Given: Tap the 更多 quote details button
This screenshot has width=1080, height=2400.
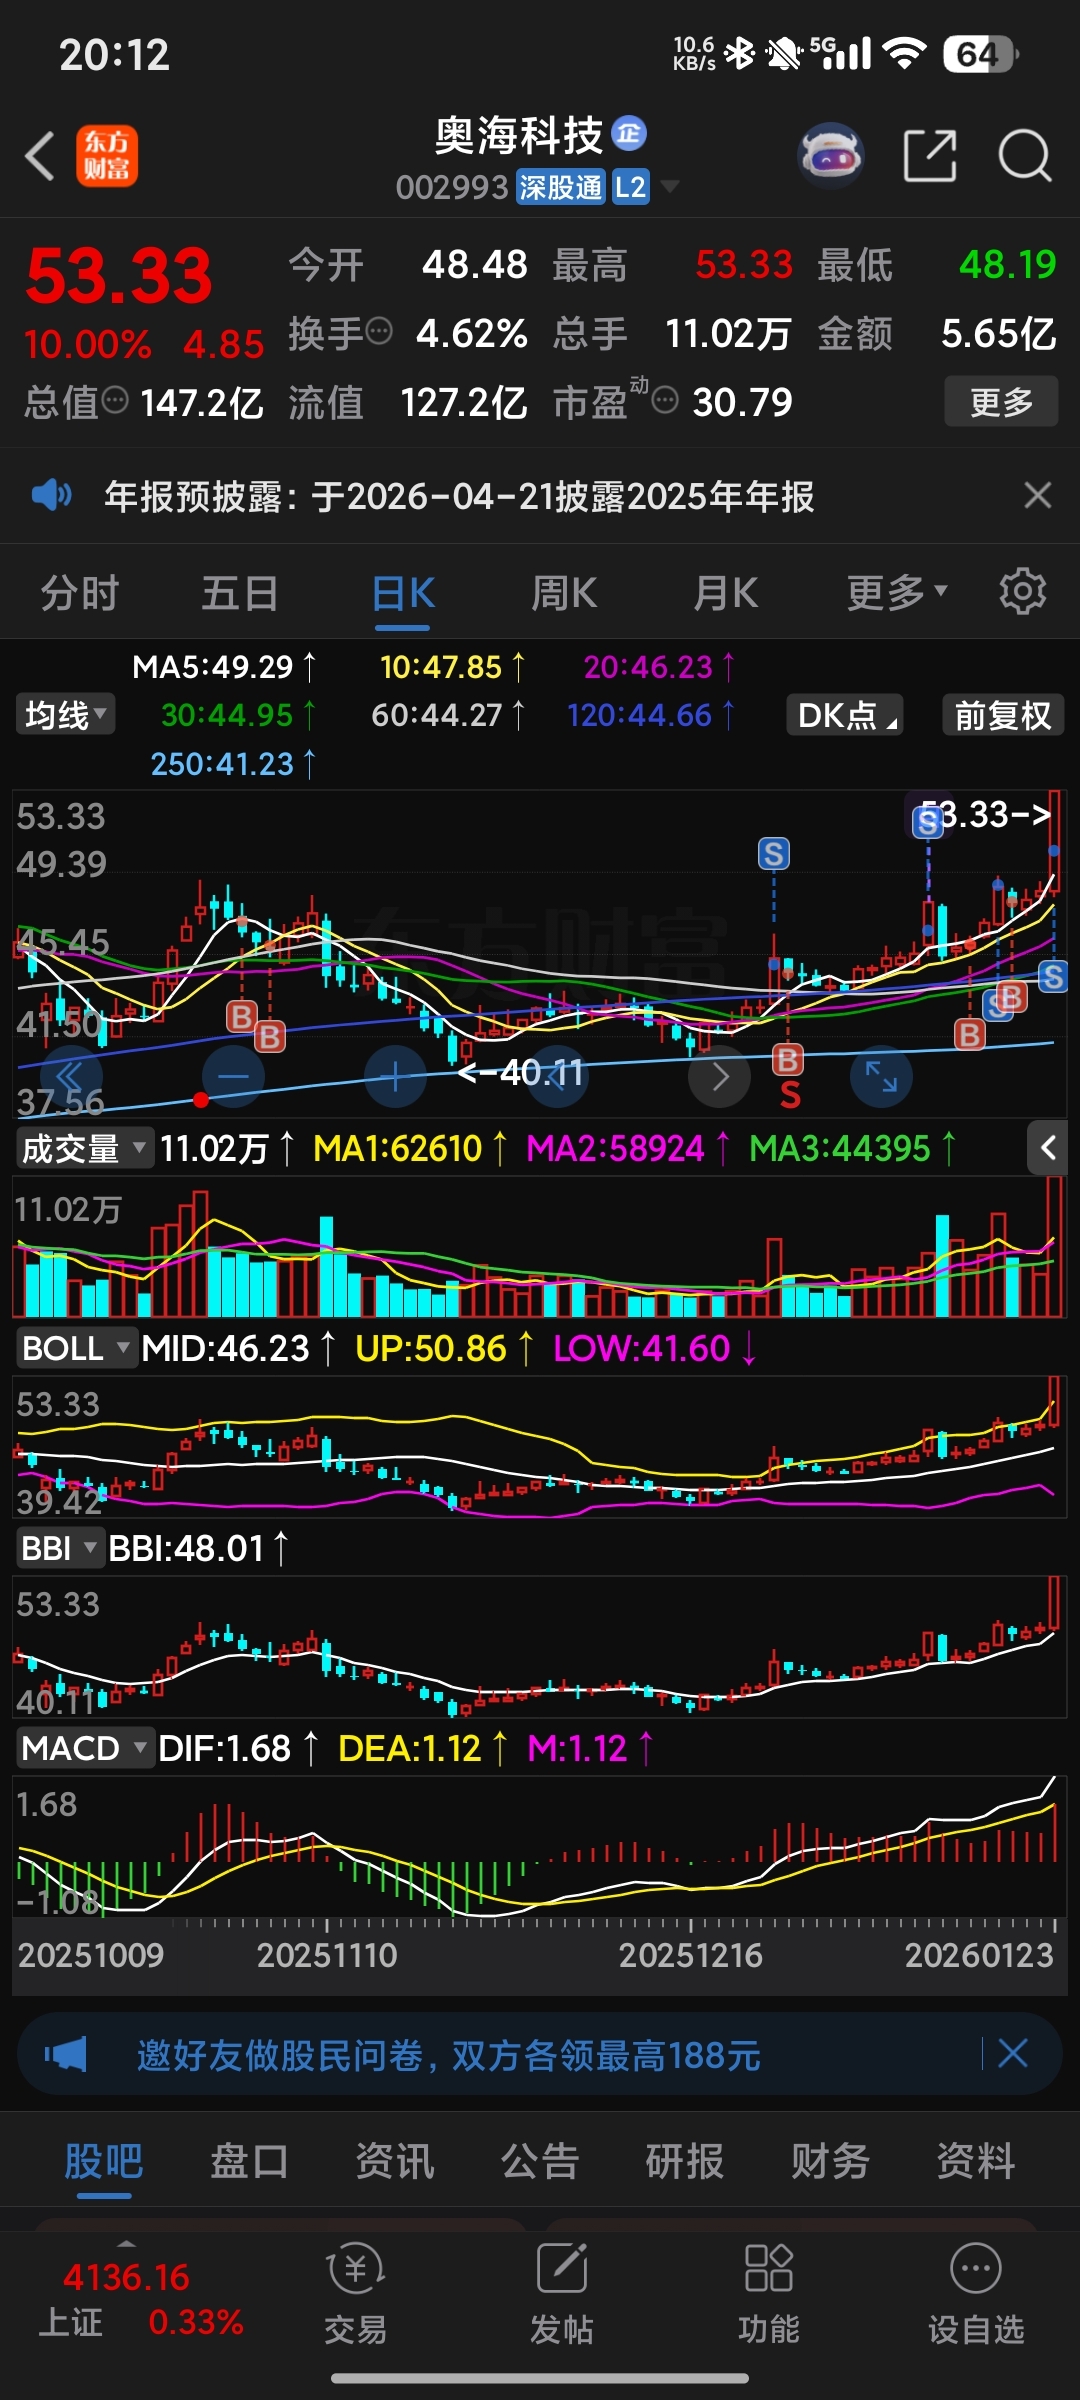Looking at the screenshot, I should click(x=1001, y=401).
